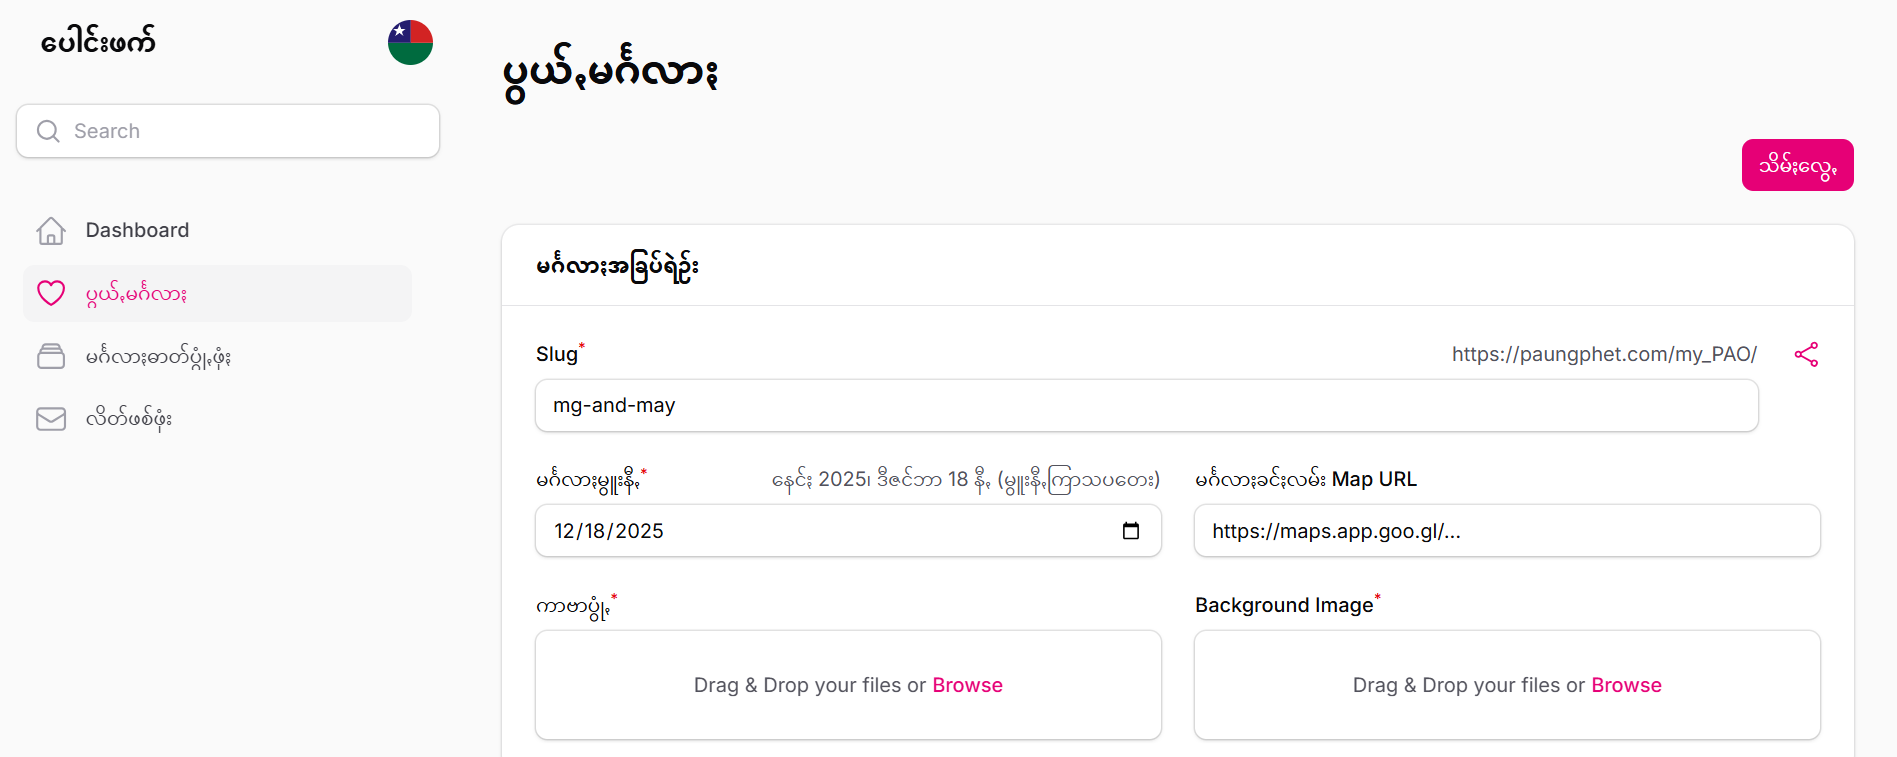
Task: Click the heart icon in the sidebar
Action: point(51,293)
